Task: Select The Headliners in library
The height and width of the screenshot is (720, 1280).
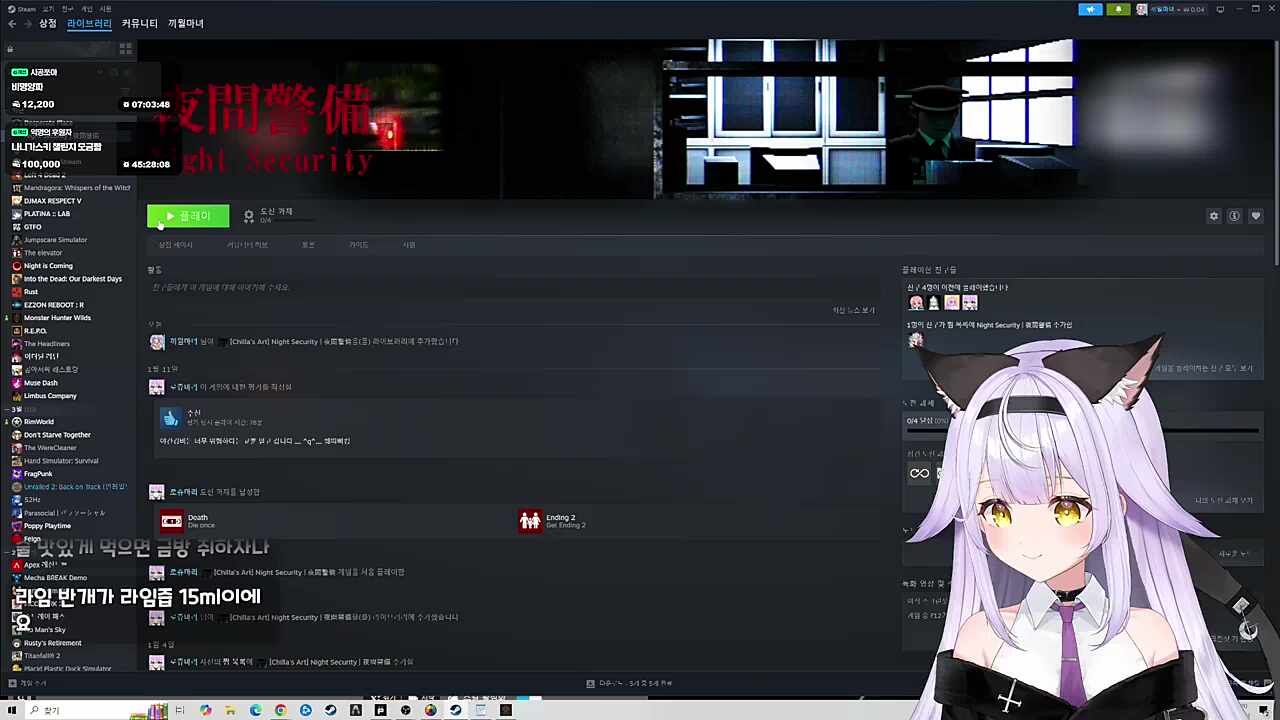Action: click(x=46, y=344)
